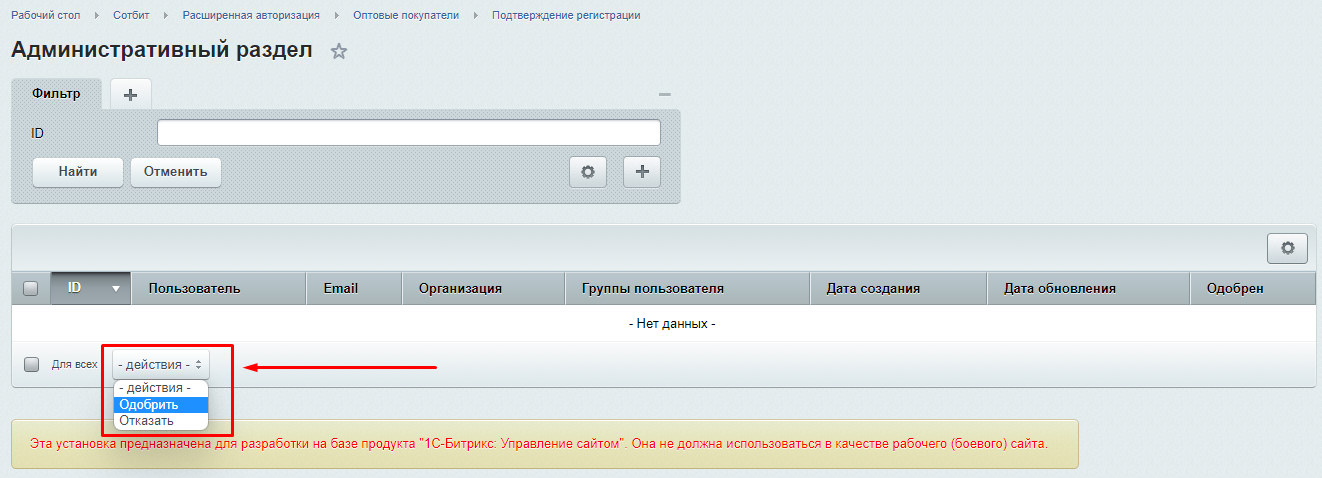
Task: Expand breadcrumb arrow after Рабочий стол
Action: [97, 16]
